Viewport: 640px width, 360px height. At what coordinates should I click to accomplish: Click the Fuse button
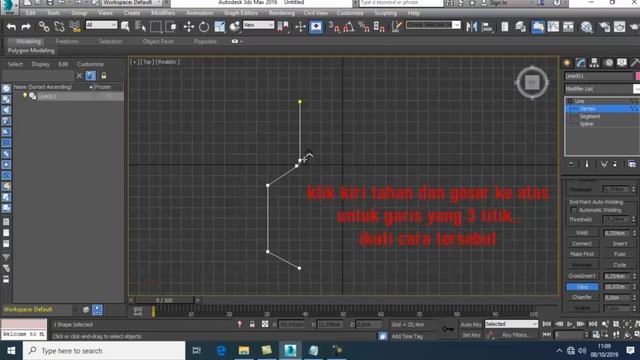pos(620,254)
